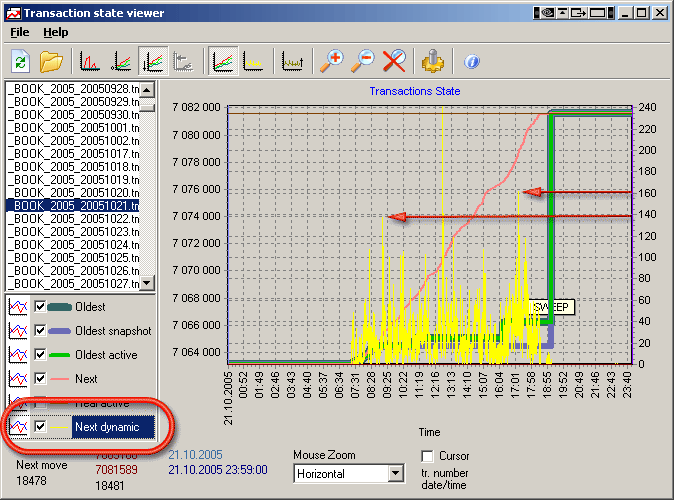Toggle the Next dynamic checkbox

[40, 426]
